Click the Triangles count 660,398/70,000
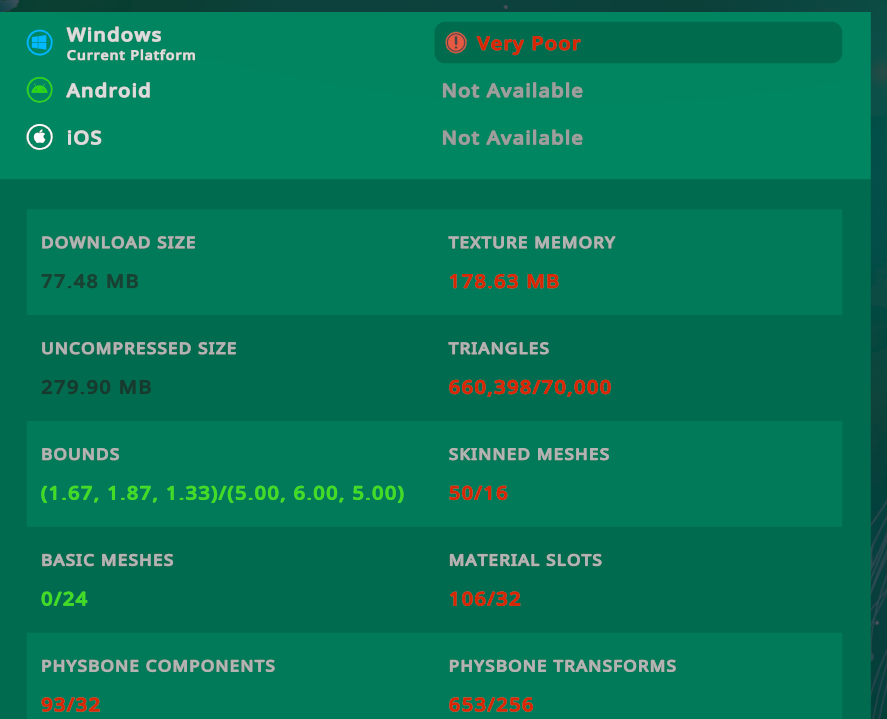Viewport: 887px width, 719px height. tap(530, 388)
